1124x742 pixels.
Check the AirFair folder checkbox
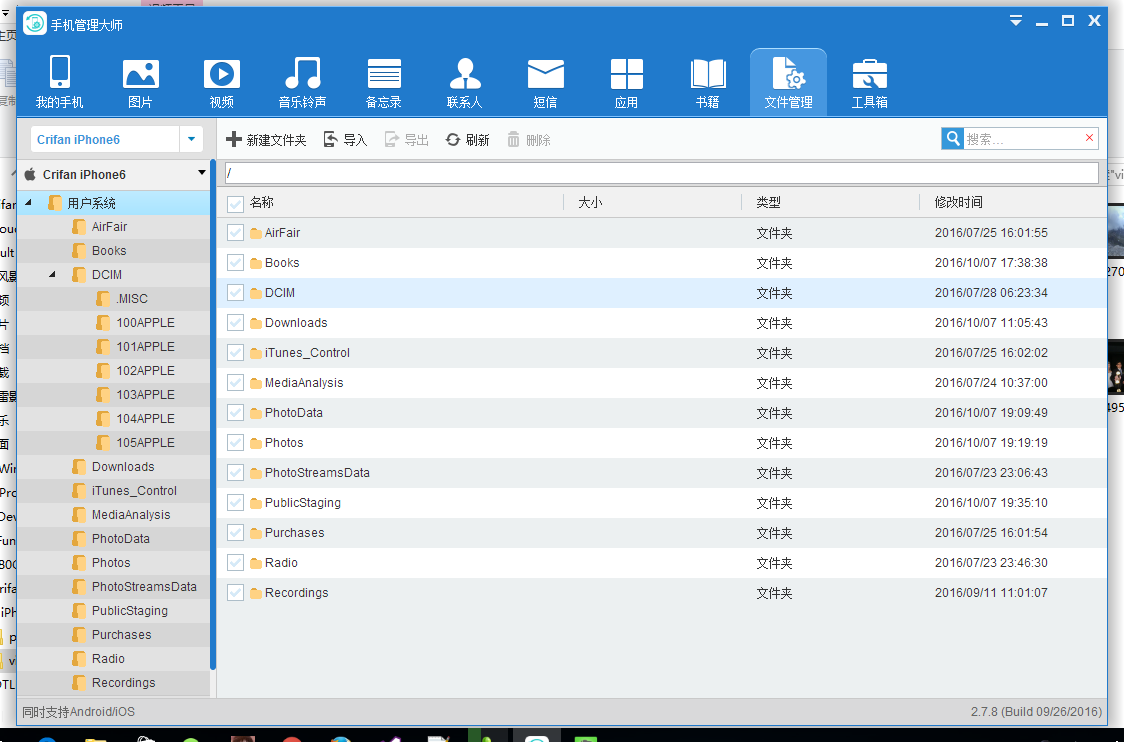tap(235, 232)
